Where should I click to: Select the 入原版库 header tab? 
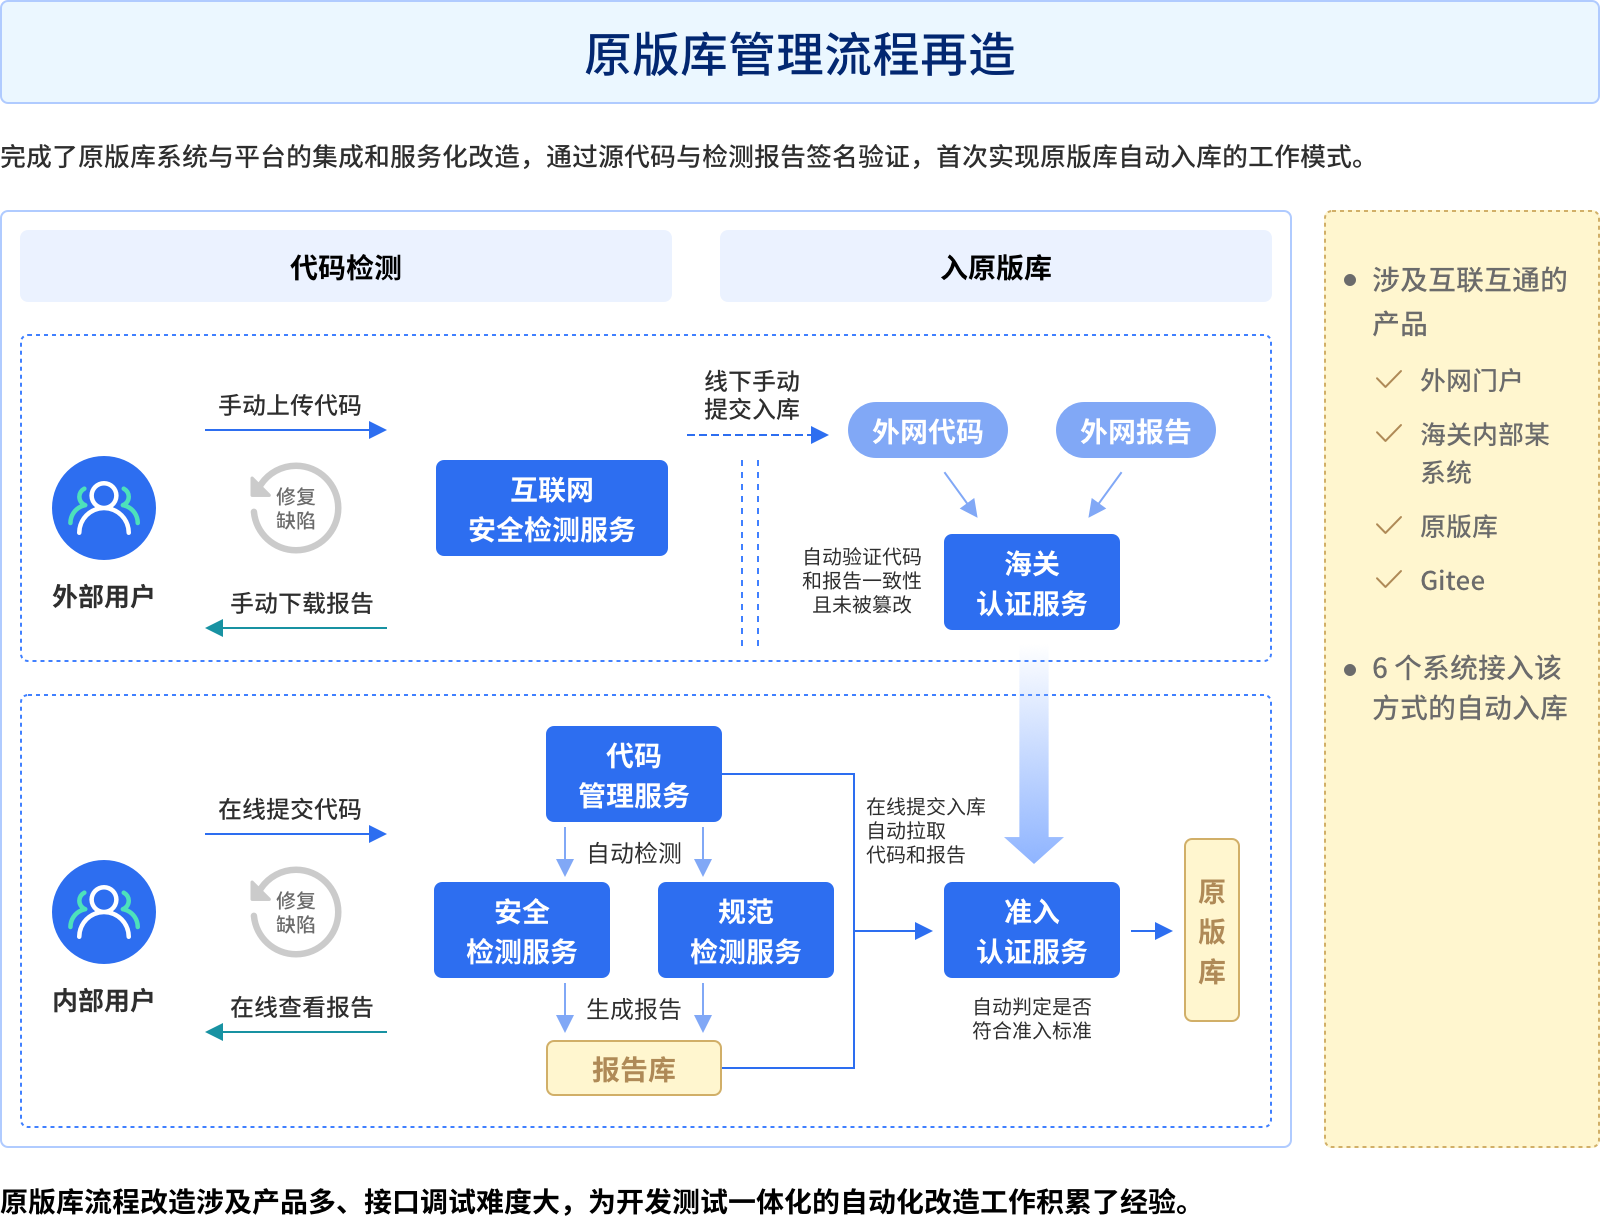tap(996, 267)
